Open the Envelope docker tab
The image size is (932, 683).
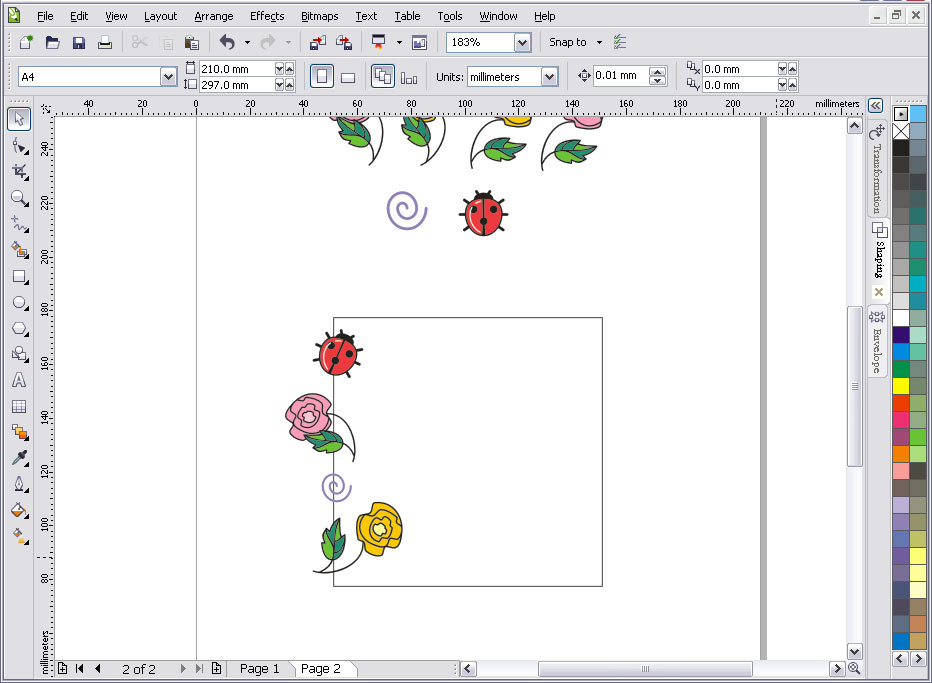(x=877, y=342)
